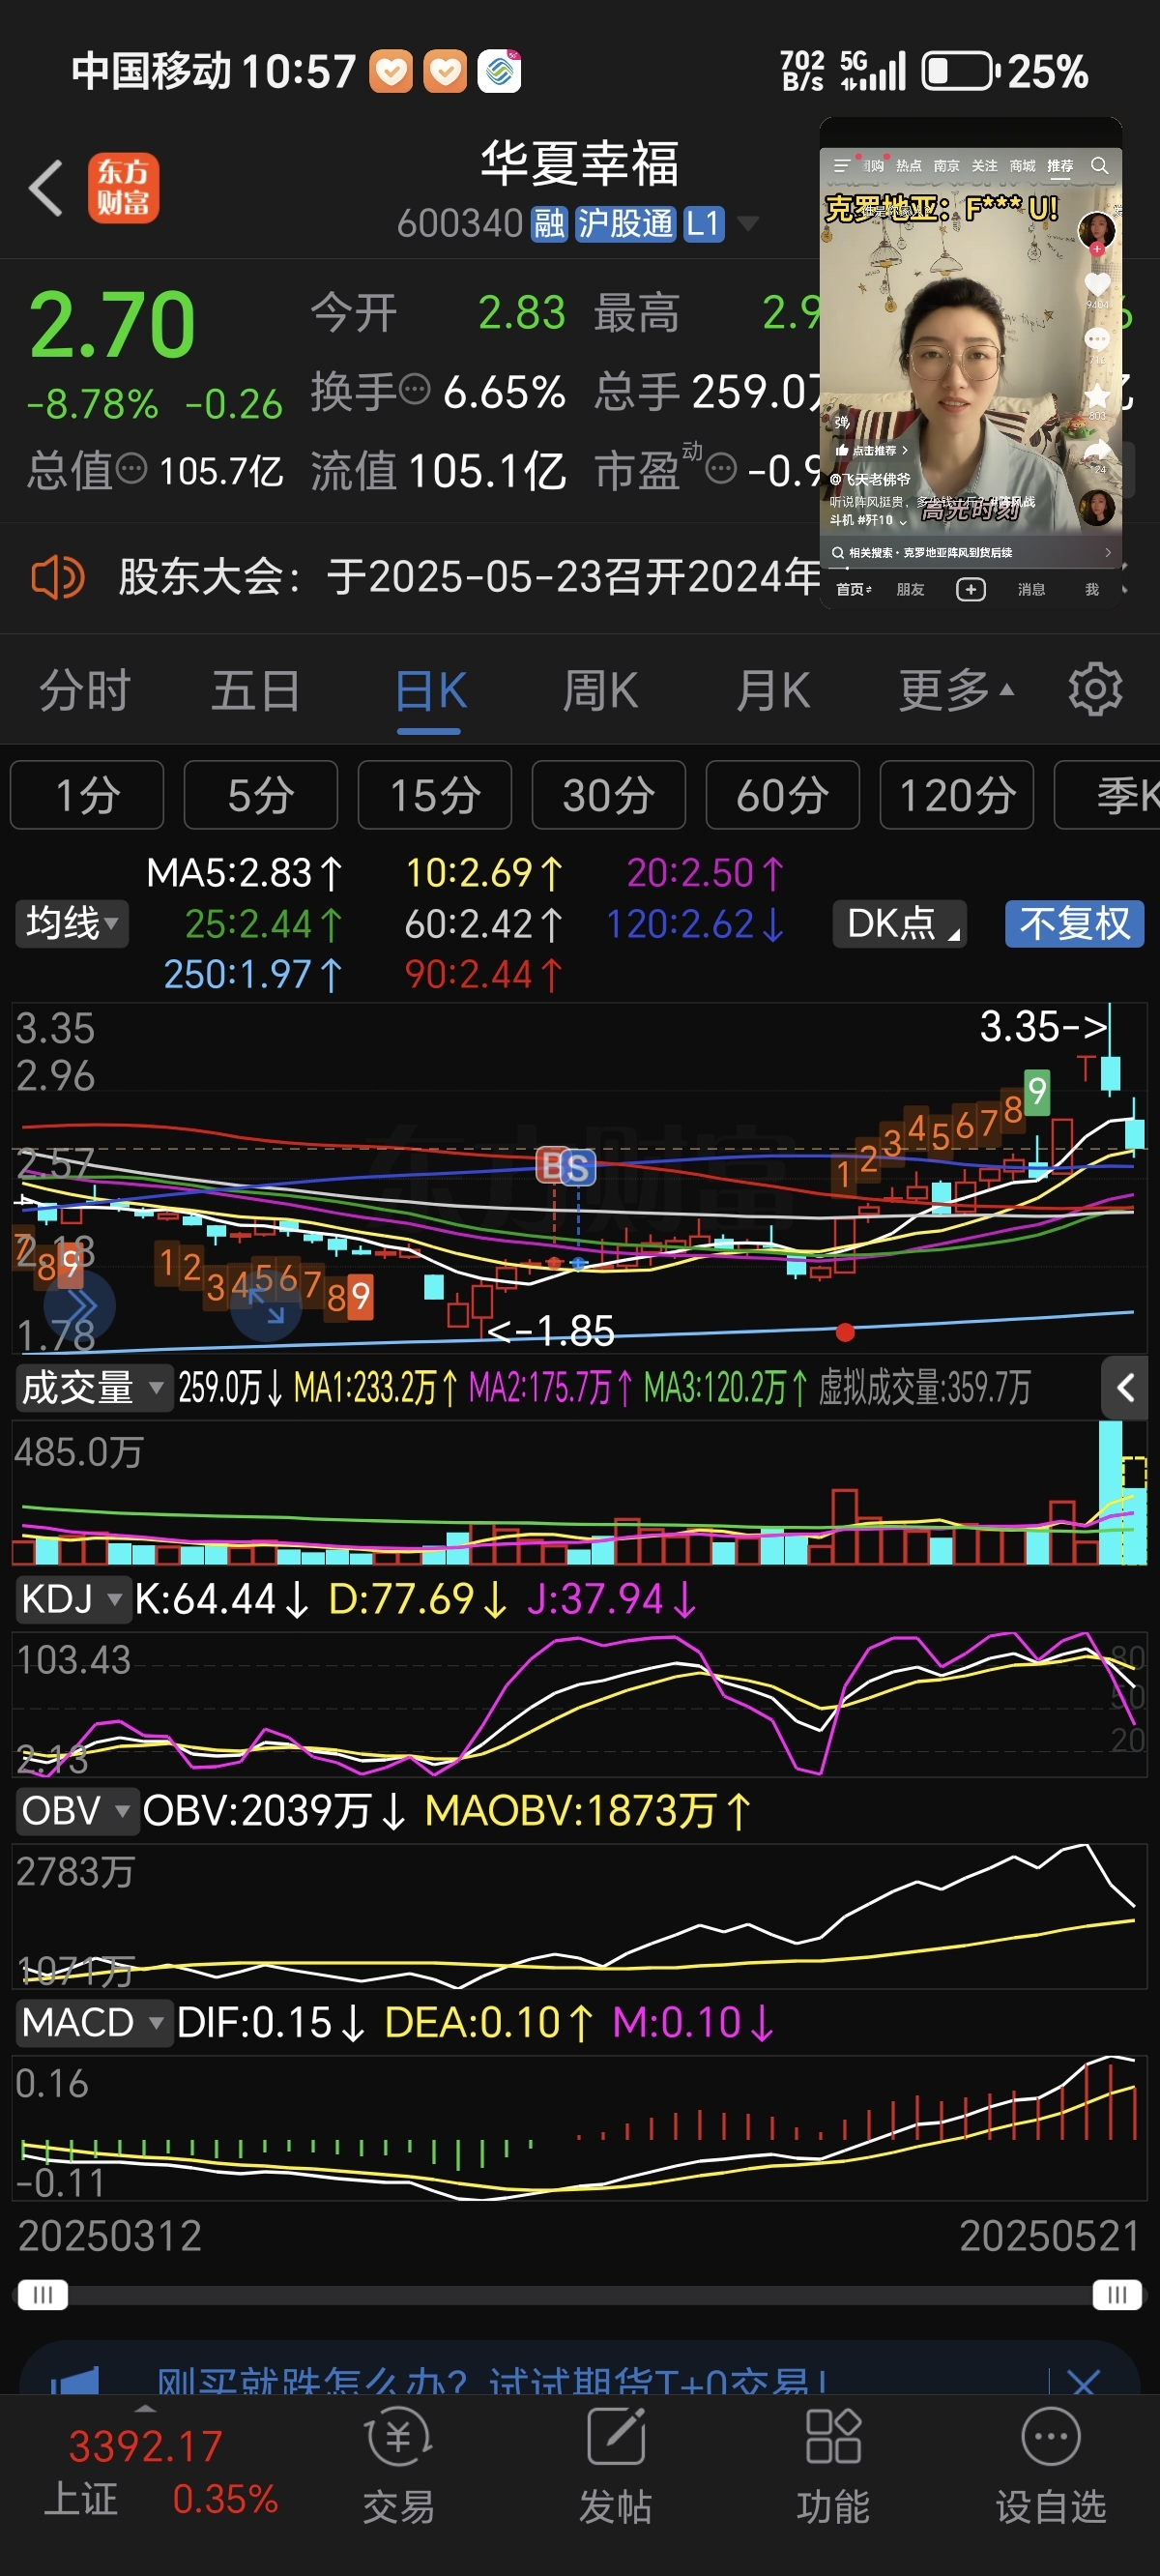Screen dimensions: 1160x2576
Task: Open chart settings gear icon
Action: (1095, 689)
